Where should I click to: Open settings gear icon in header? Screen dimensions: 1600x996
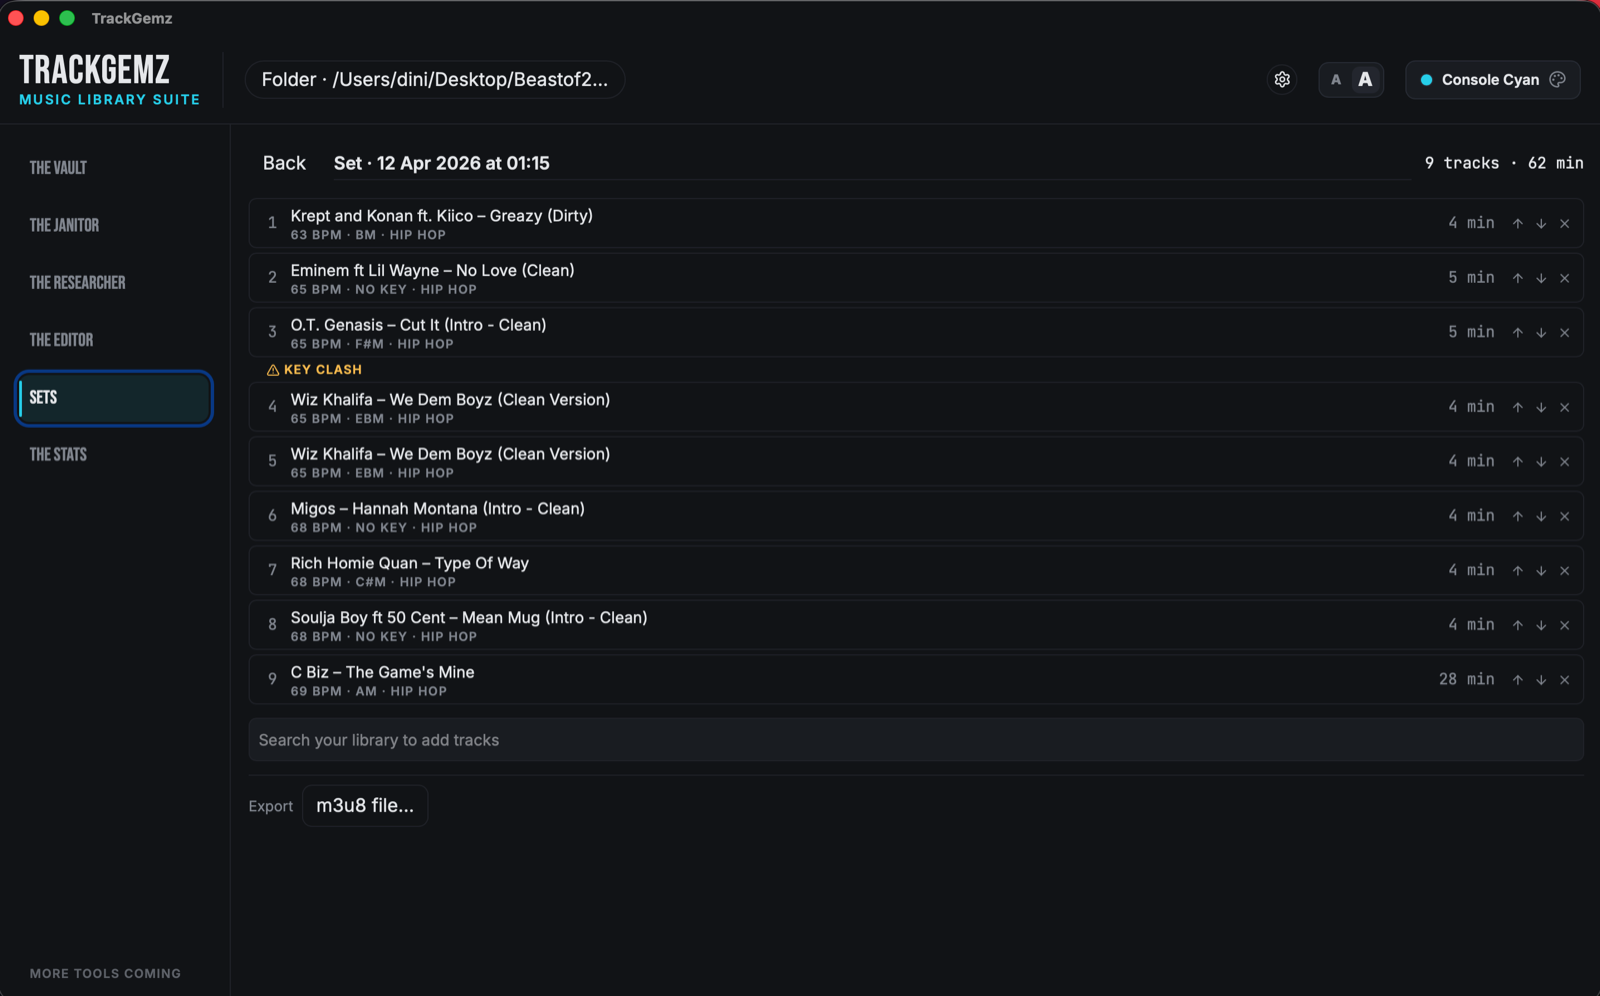1282,80
